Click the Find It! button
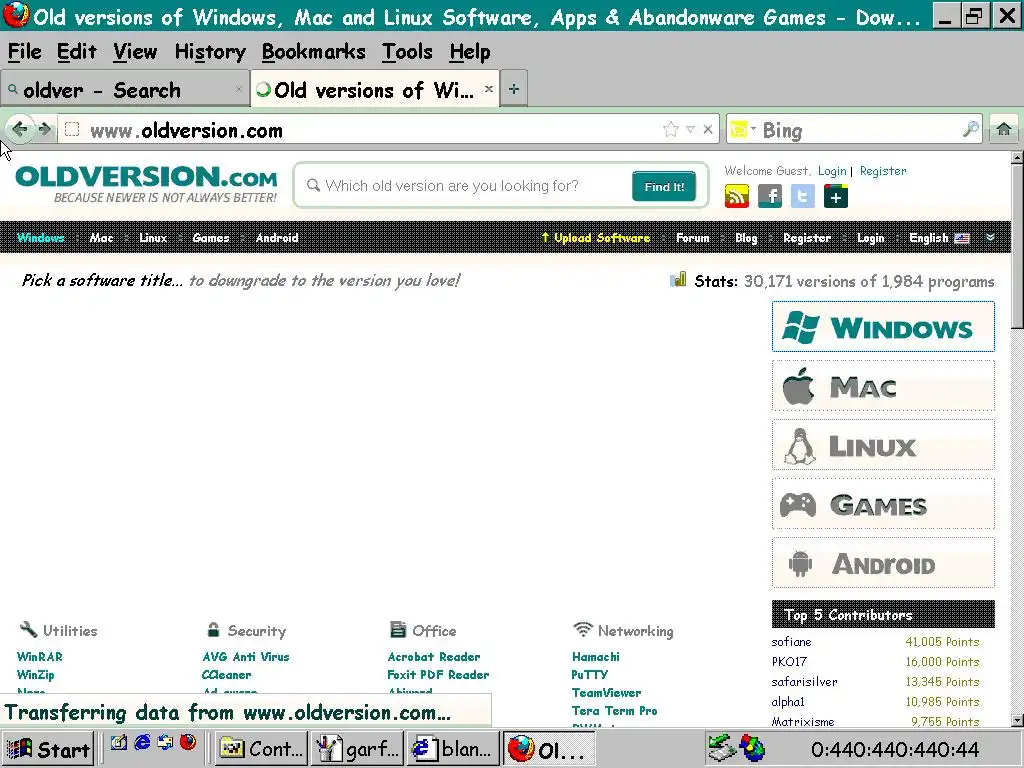Screen dimensions: 1024x768 coord(664,187)
